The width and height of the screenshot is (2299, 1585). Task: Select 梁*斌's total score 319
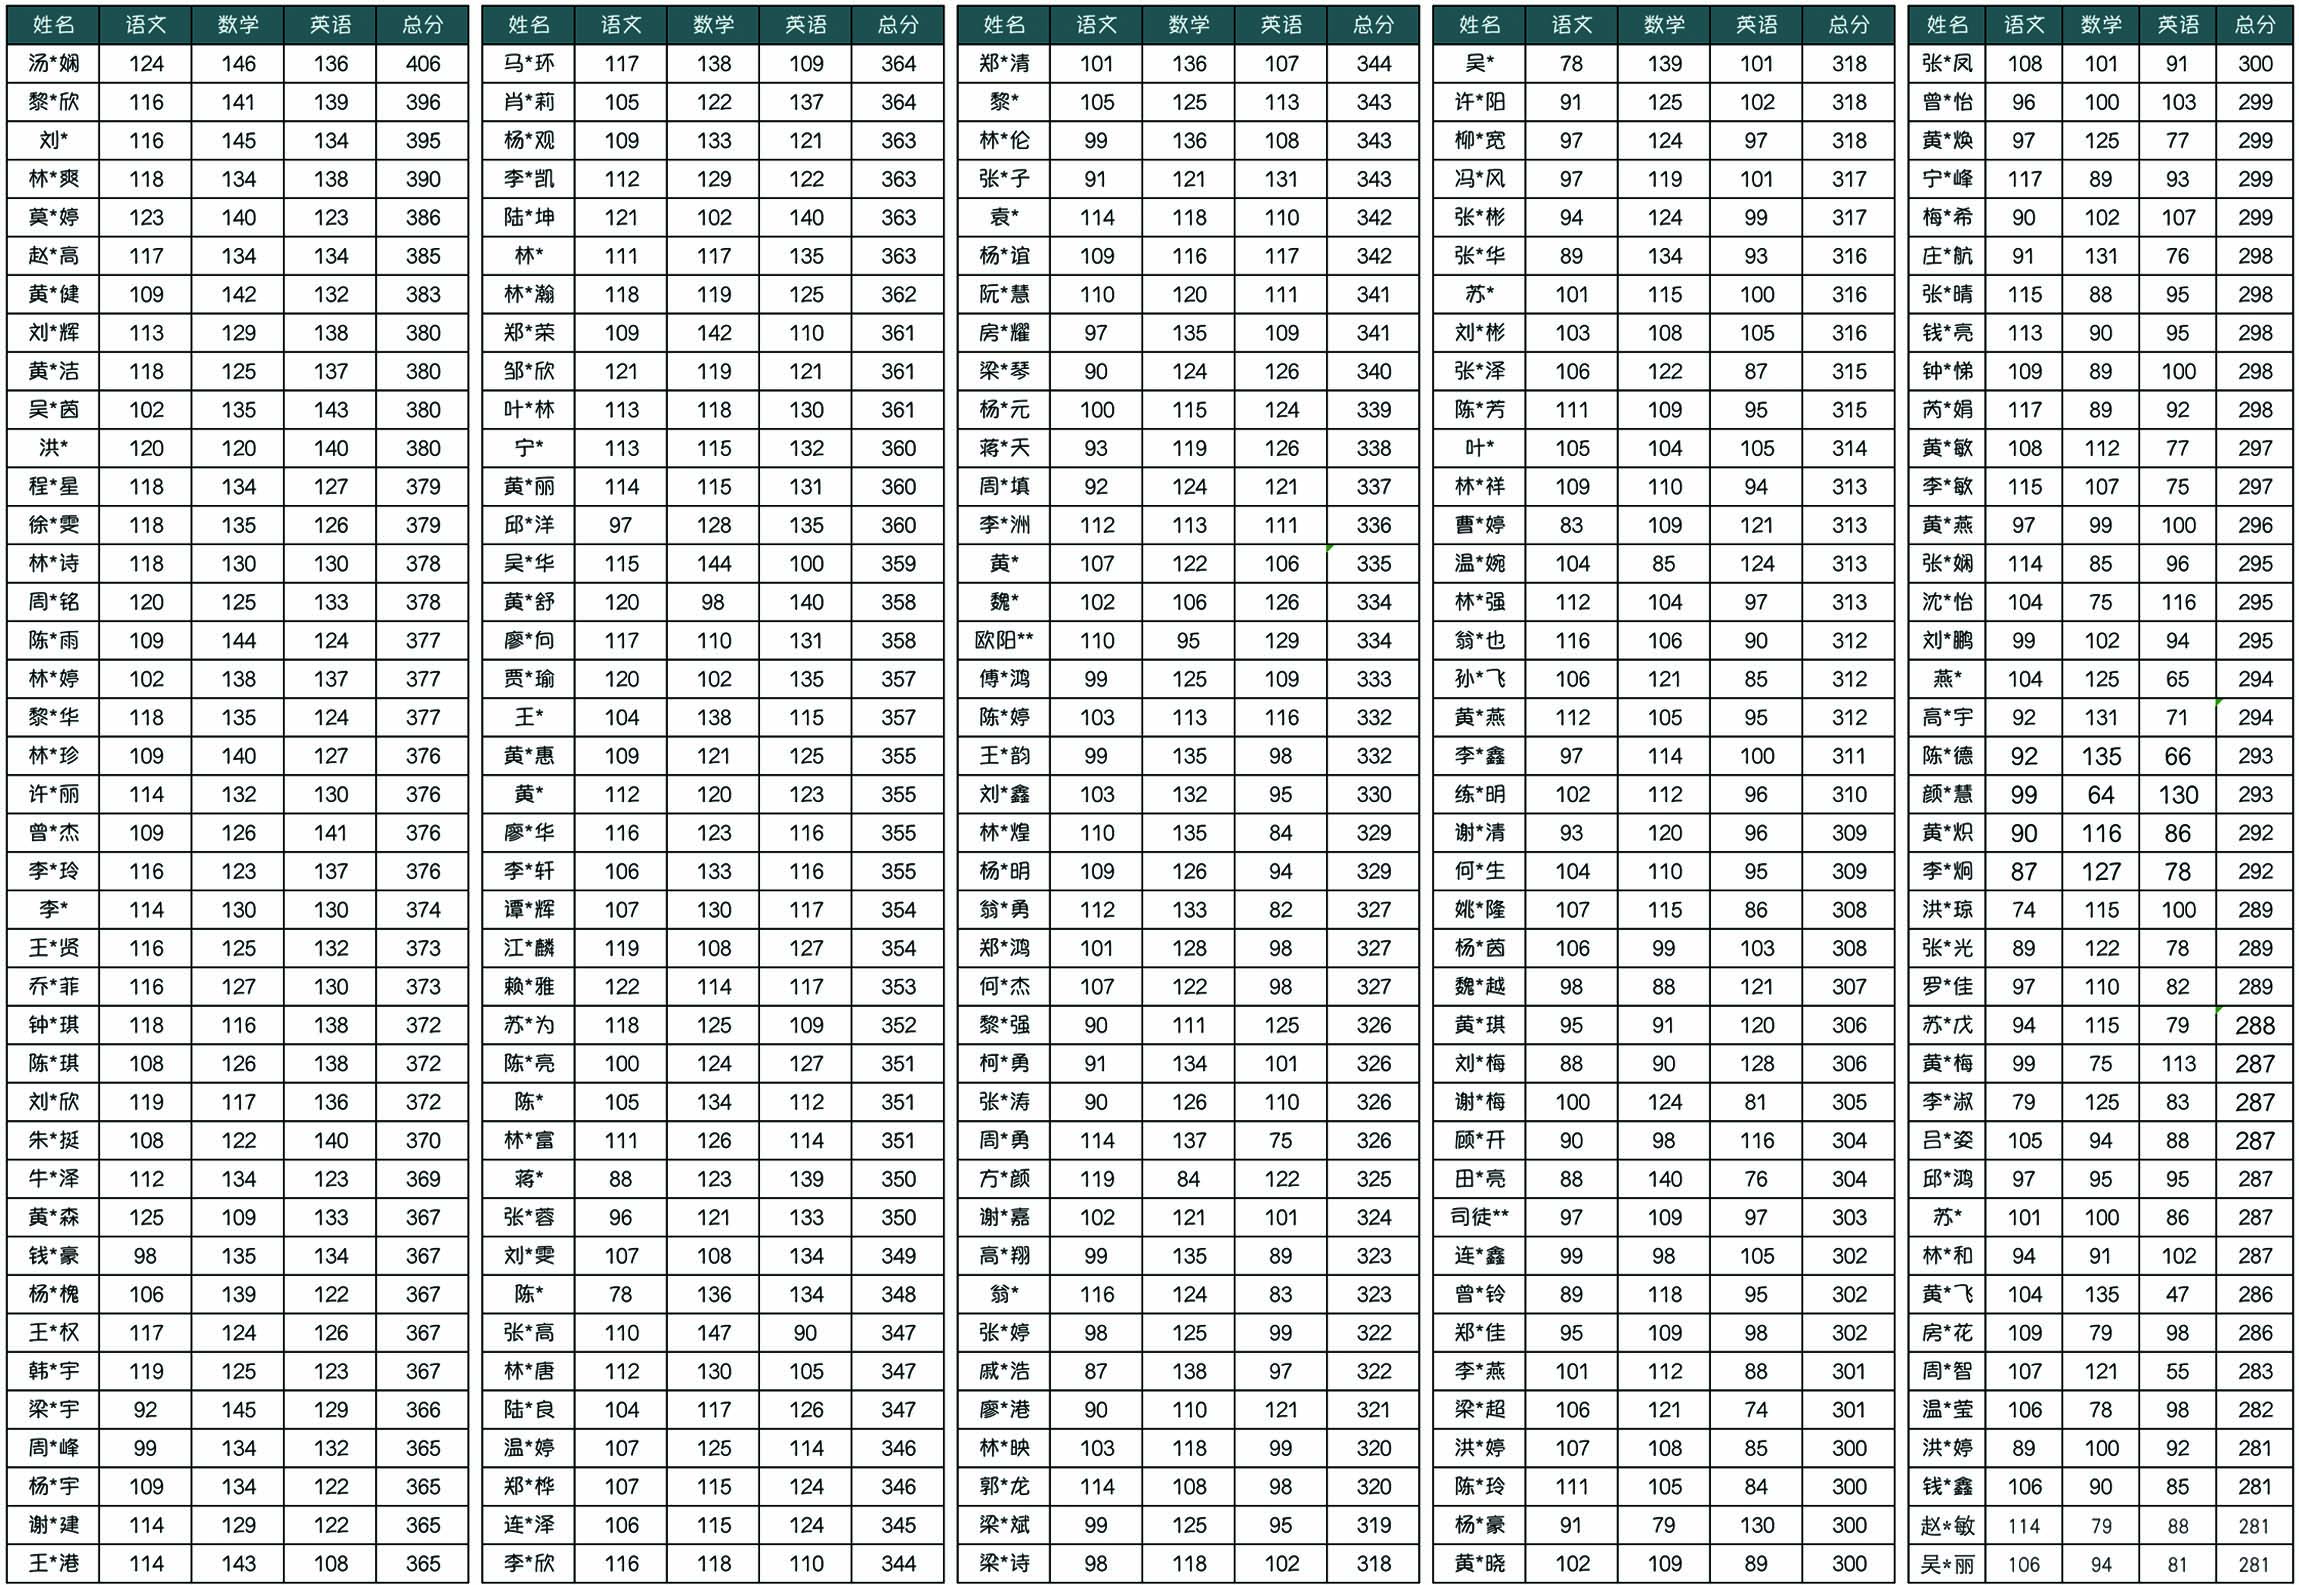[x=1374, y=1525]
